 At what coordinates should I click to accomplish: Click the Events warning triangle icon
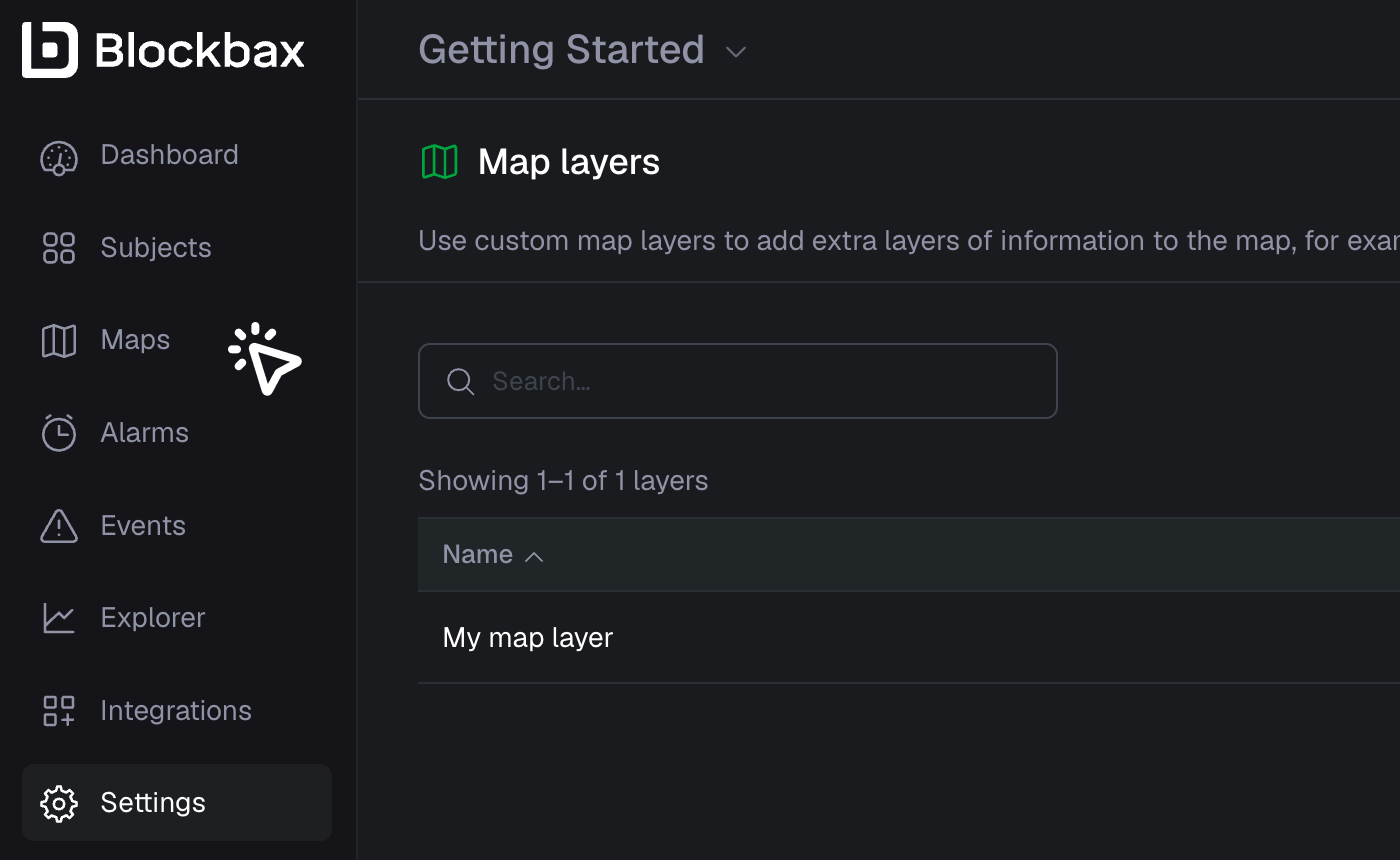pos(59,526)
